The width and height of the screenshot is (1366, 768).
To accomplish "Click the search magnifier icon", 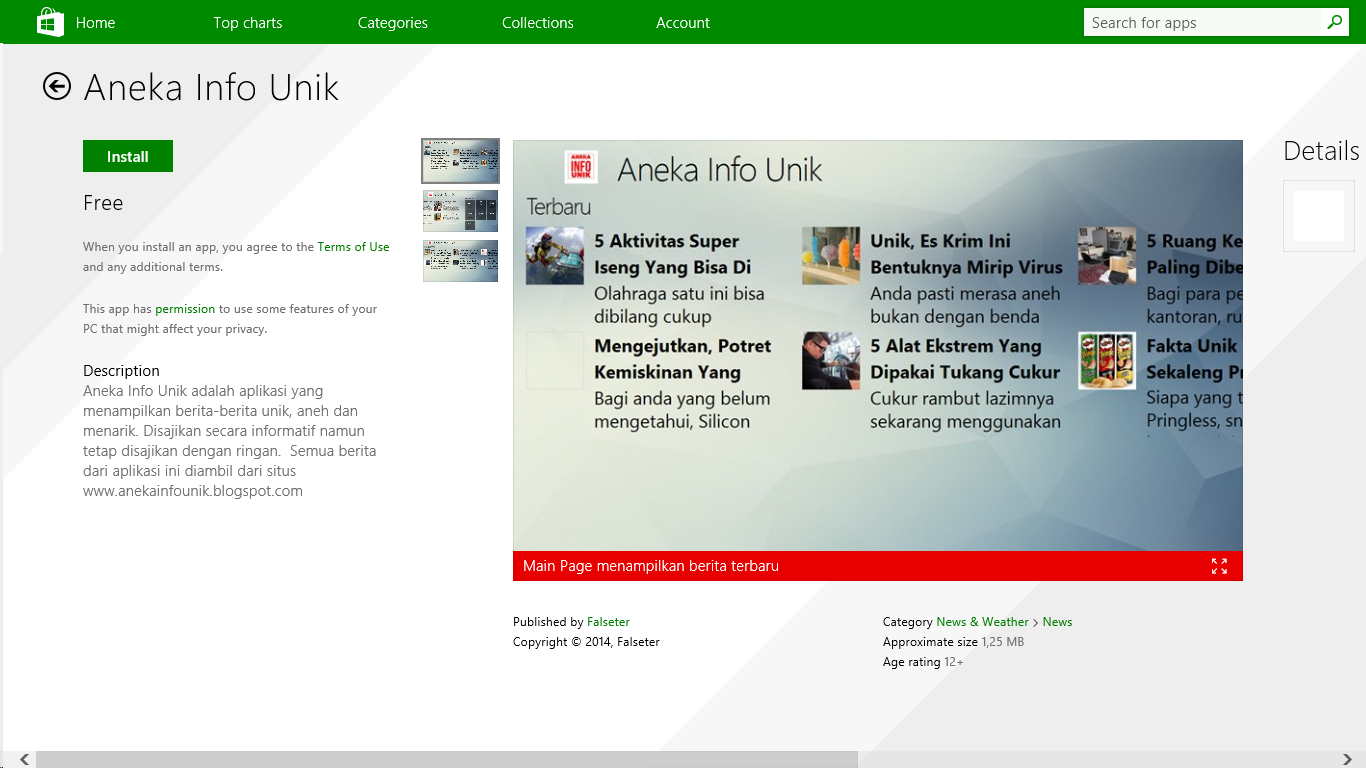I will coord(1334,22).
